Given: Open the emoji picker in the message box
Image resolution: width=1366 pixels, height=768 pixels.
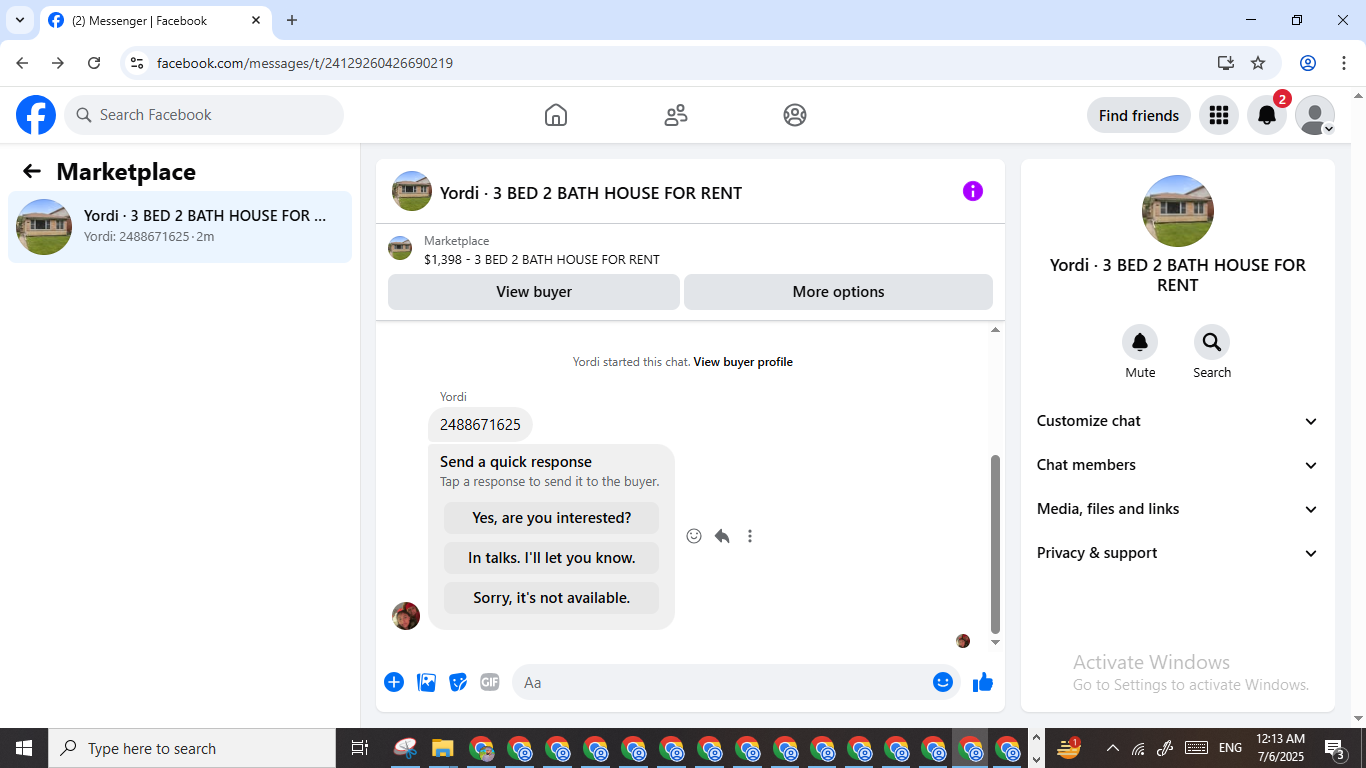Looking at the screenshot, I should point(943,682).
